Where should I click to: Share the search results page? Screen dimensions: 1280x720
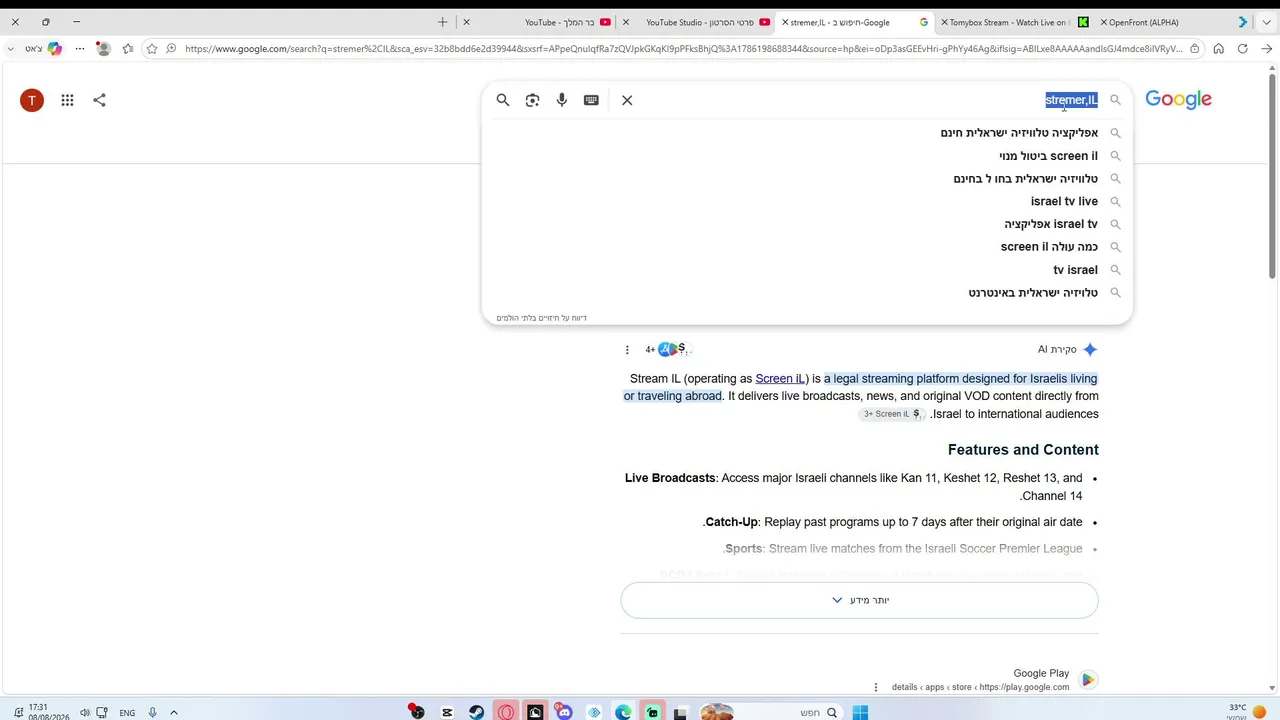99,100
